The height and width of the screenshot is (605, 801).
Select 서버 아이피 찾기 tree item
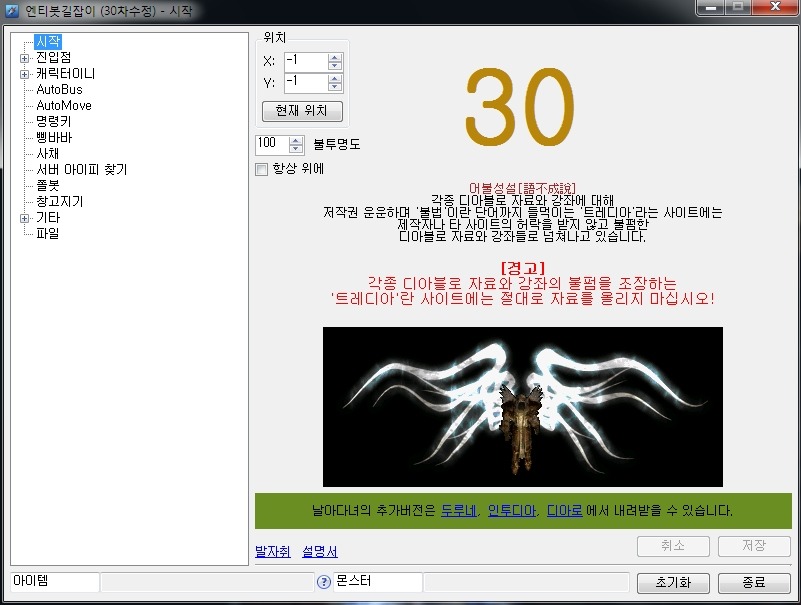pyautogui.click(x=82, y=170)
